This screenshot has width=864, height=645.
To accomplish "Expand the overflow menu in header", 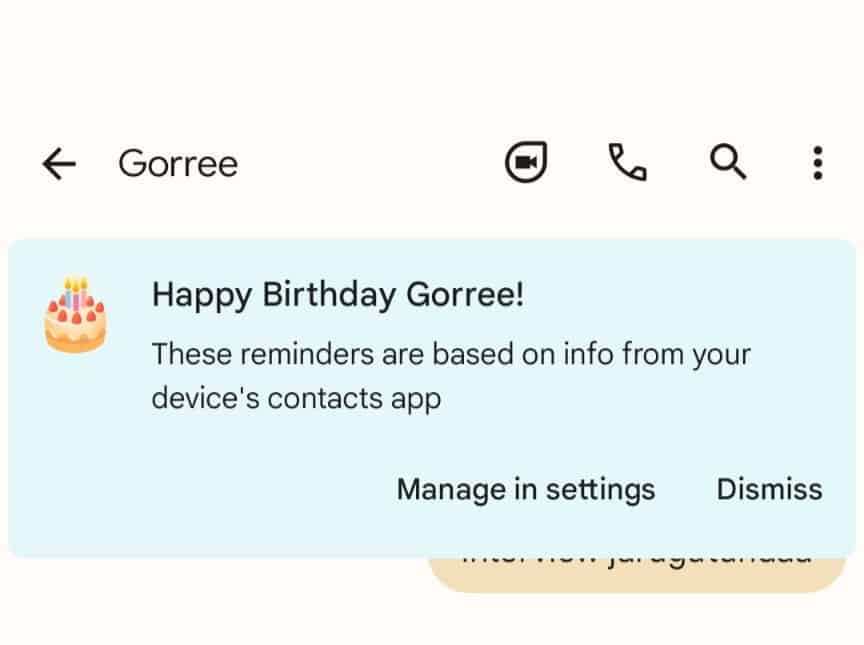I will (x=818, y=162).
